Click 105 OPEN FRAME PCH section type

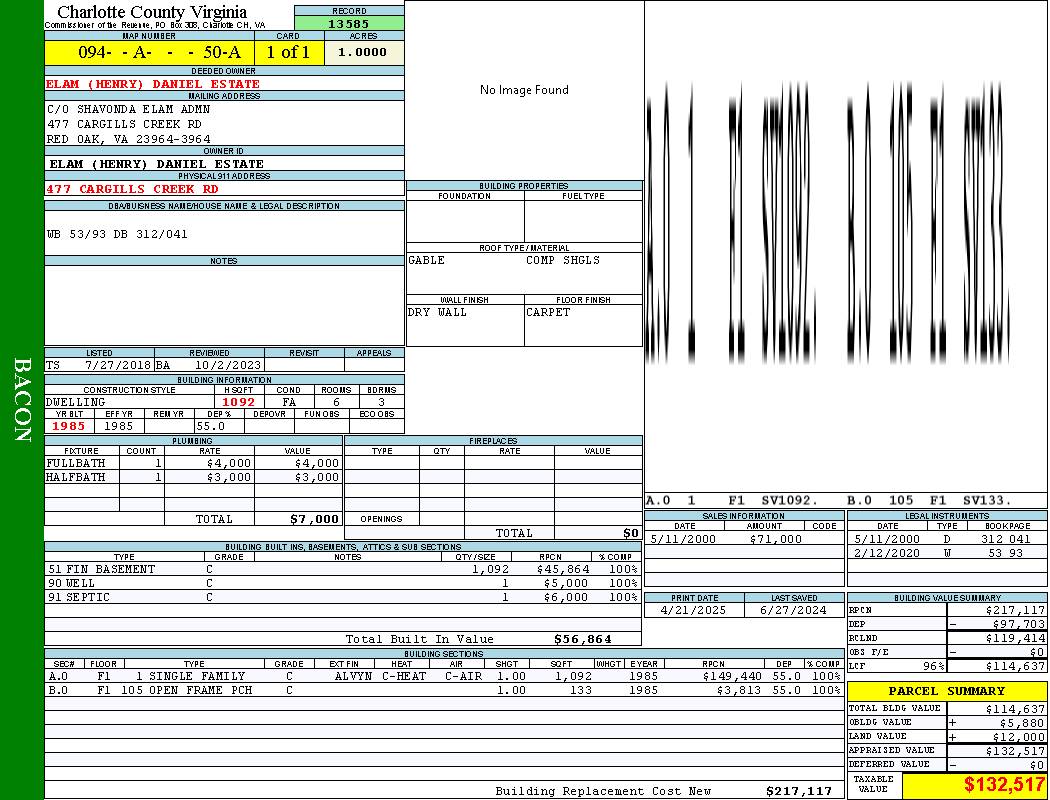point(186,690)
